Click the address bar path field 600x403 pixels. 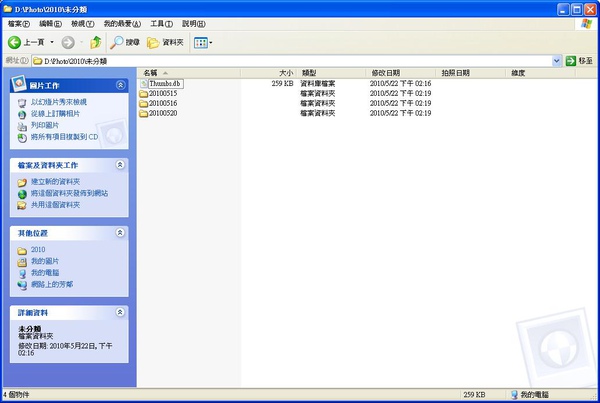292,61
